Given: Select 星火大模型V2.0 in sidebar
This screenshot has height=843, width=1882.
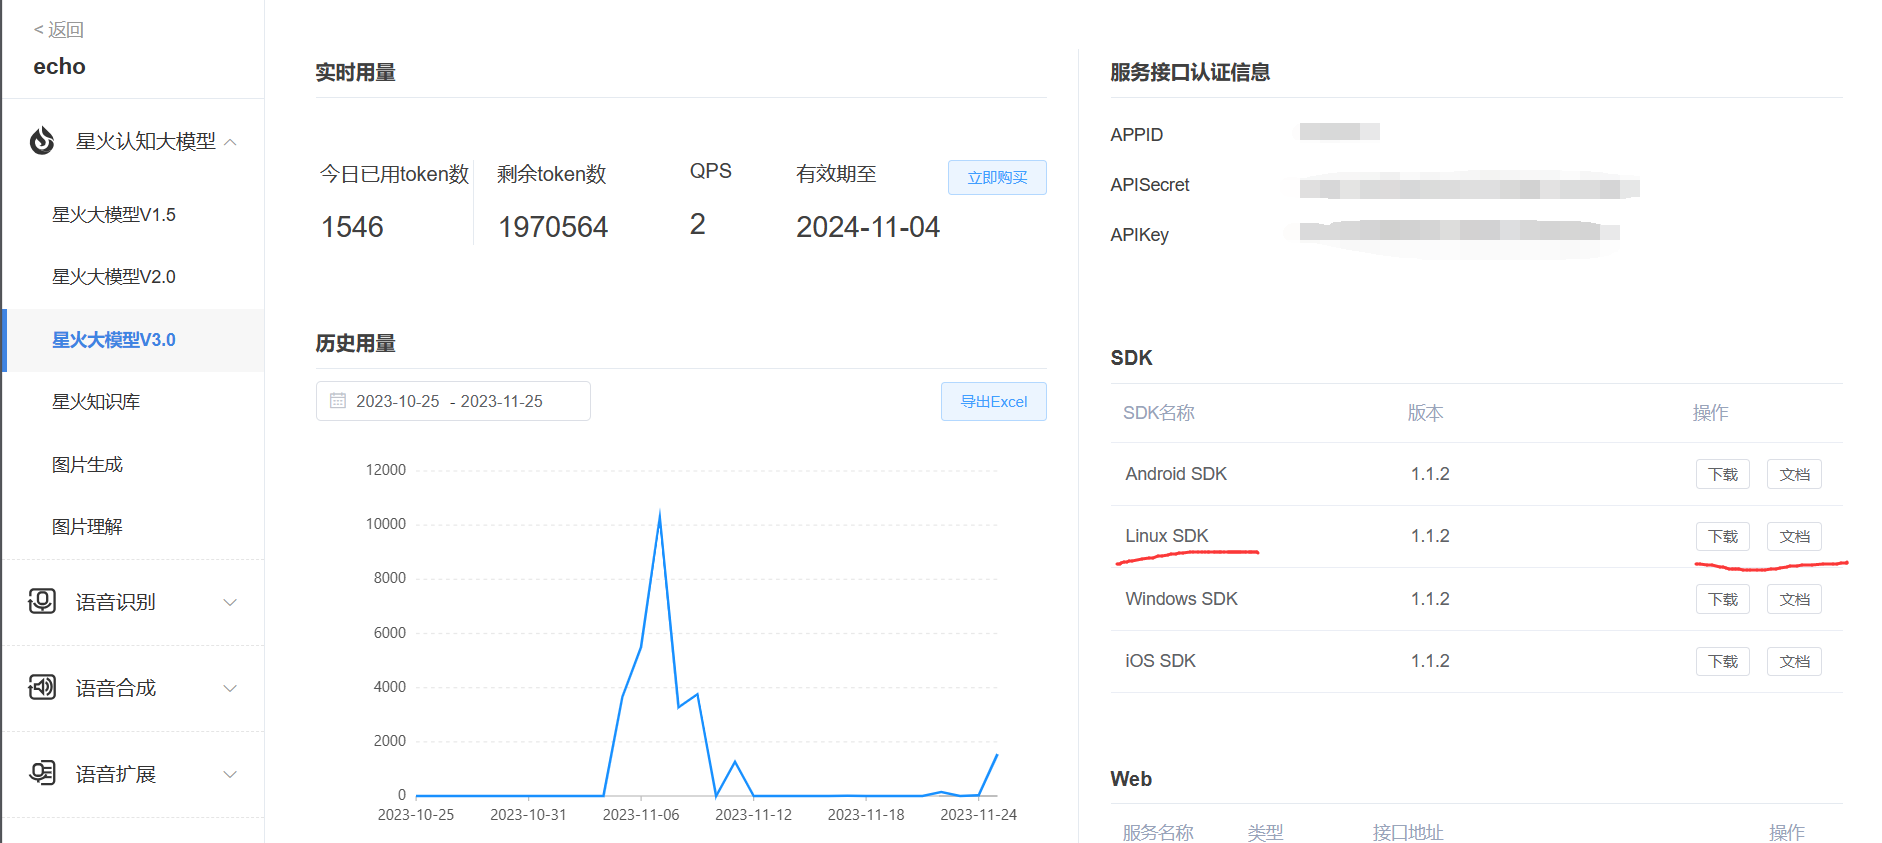Looking at the screenshot, I should point(114,277).
